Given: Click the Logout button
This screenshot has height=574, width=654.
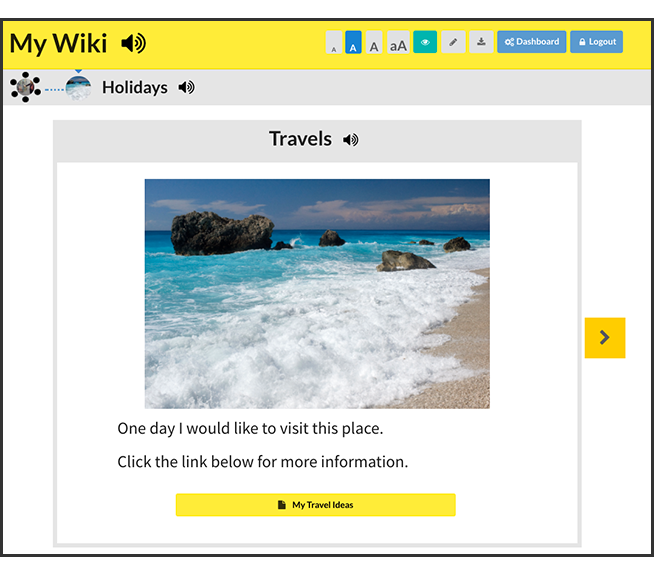Looking at the screenshot, I should coord(596,42).
